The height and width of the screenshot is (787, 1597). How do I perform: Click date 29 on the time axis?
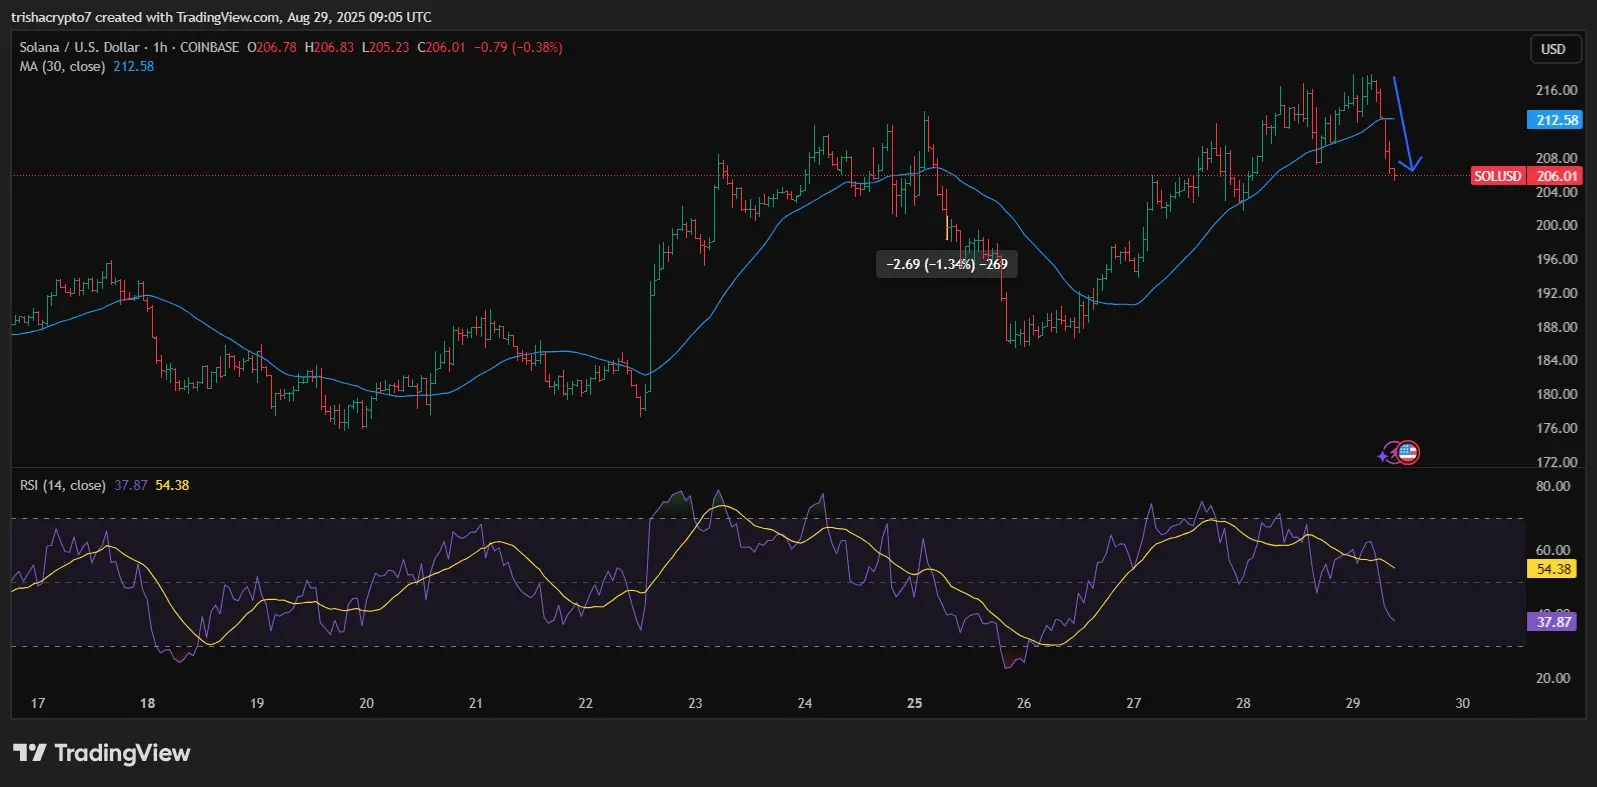click(1352, 703)
